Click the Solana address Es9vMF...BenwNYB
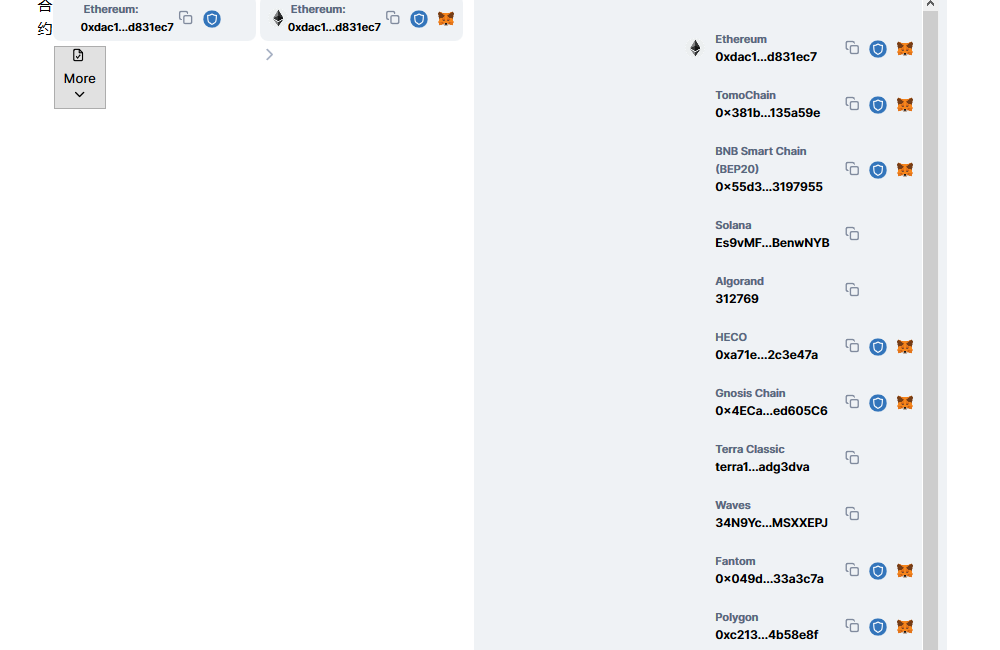This screenshot has width=1000, height=650. (x=772, y=243)
